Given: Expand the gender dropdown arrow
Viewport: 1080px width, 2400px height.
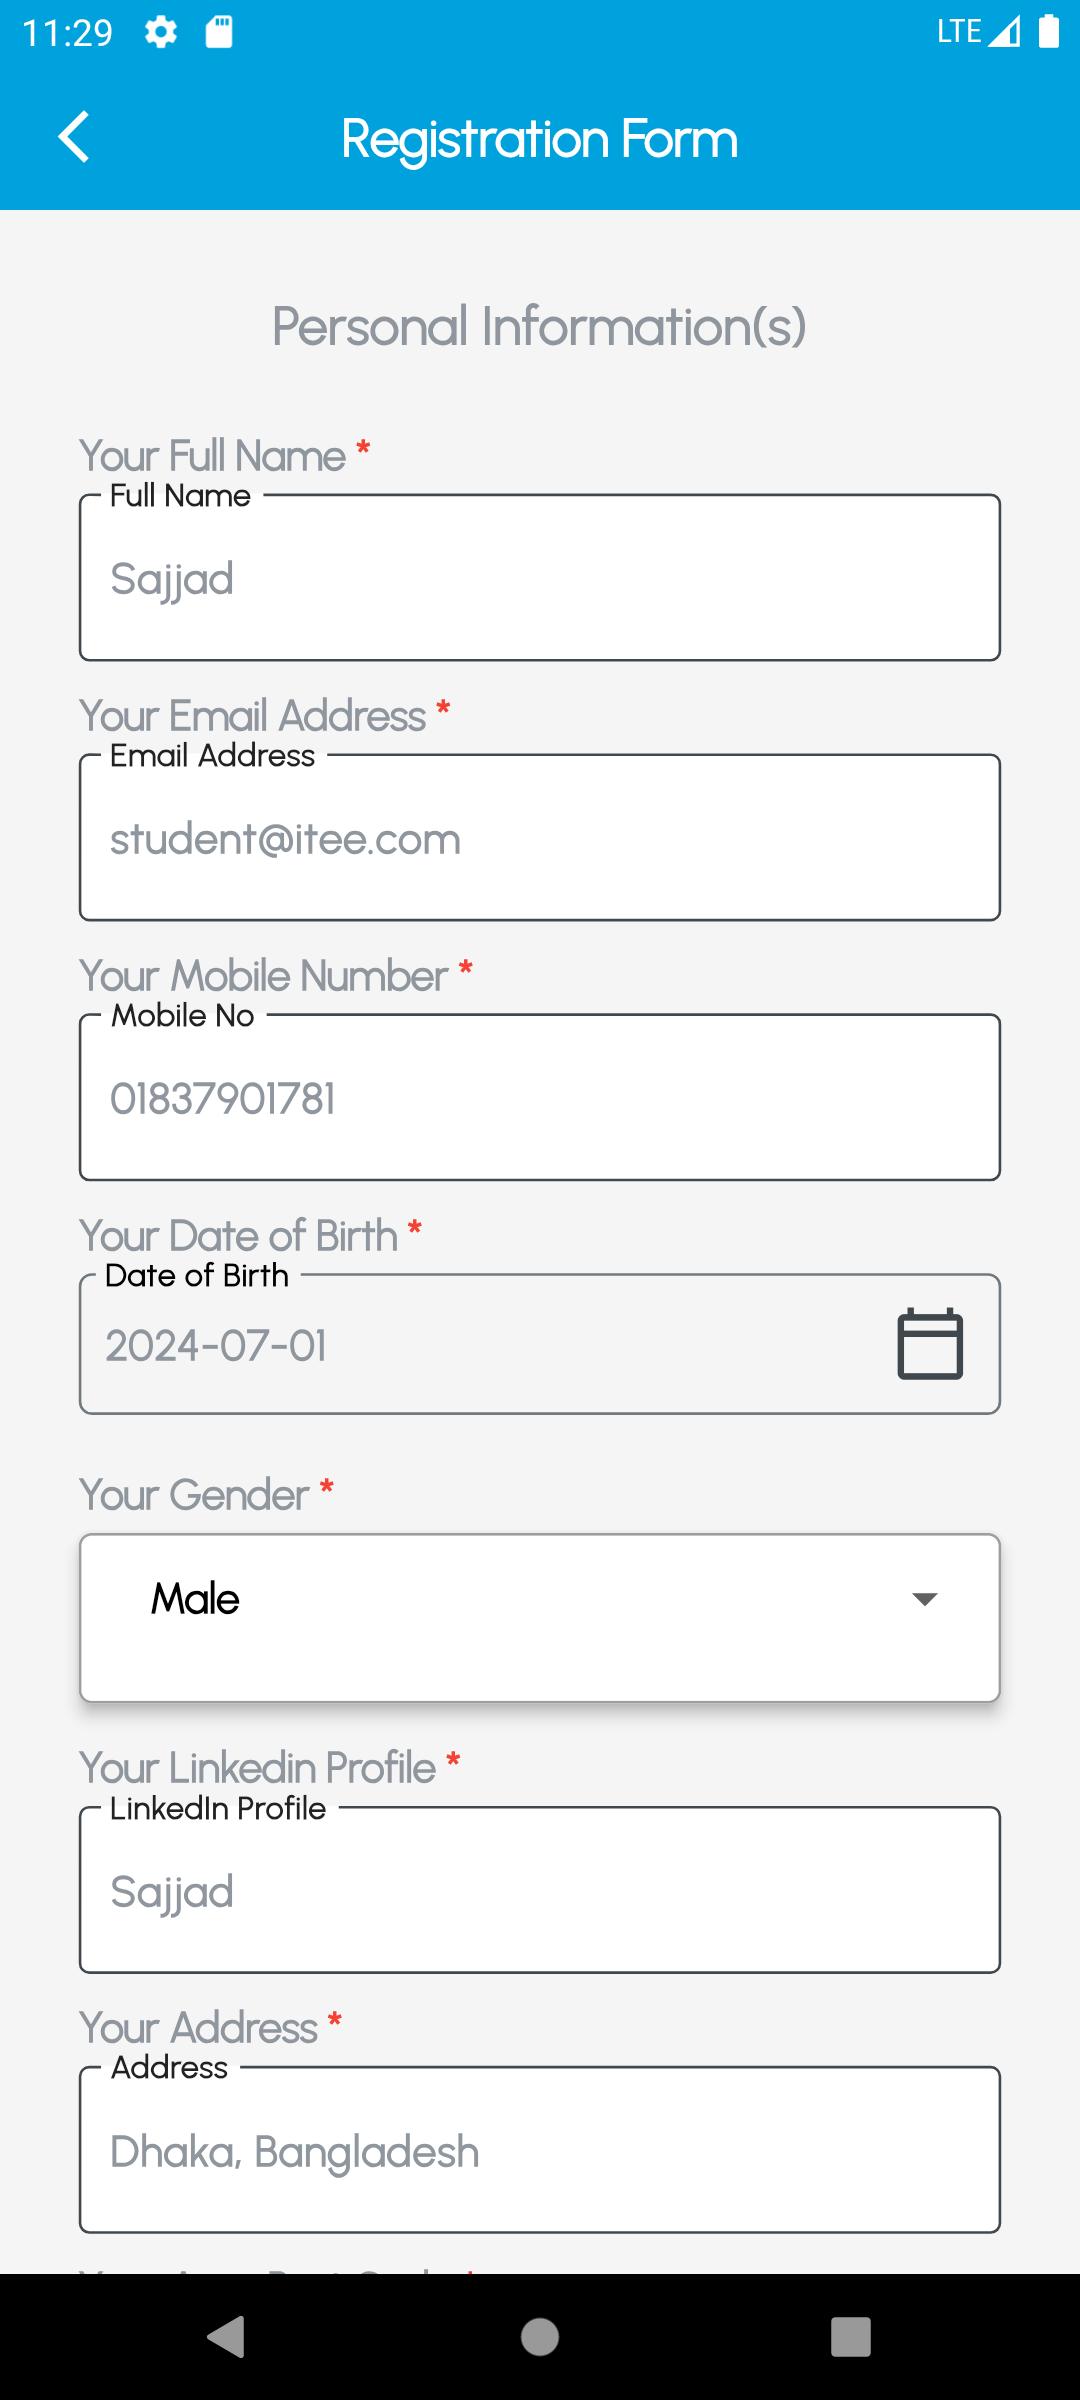Looking at the screenshot, I should 925,1599.
